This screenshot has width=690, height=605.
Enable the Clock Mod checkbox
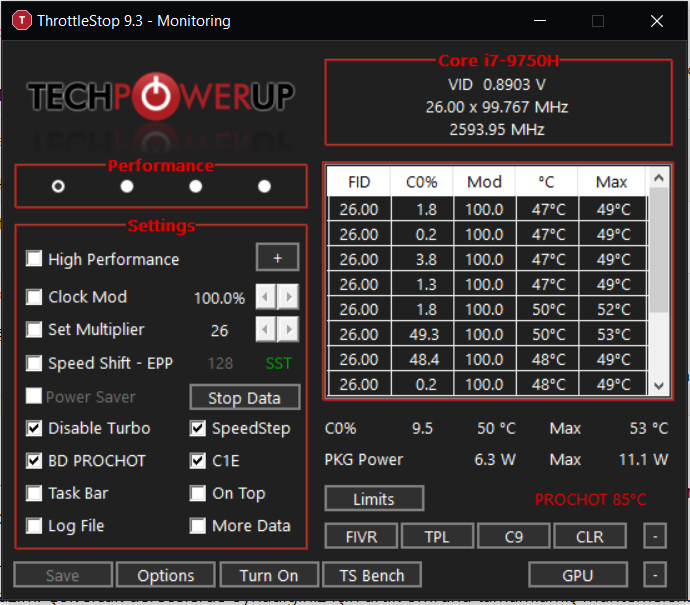tap(34, 297)
